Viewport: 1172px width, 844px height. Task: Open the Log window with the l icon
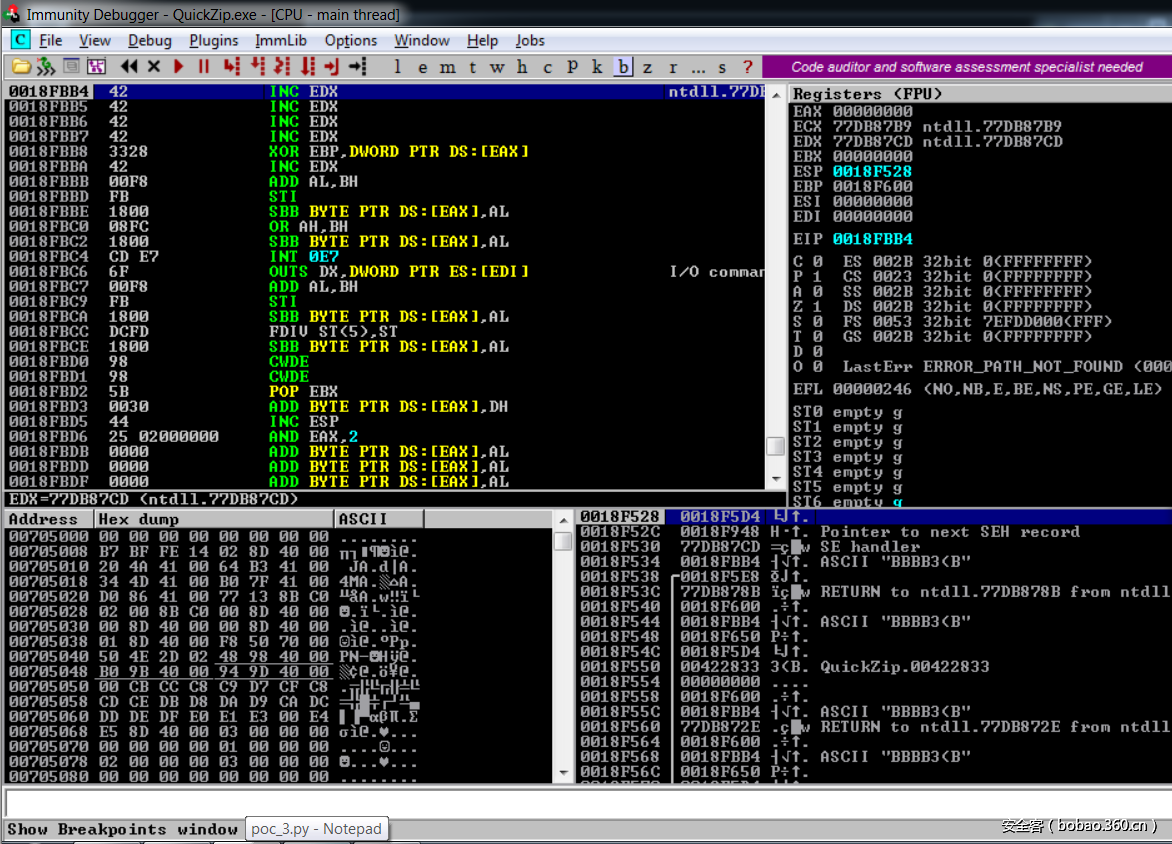[399, 66]
